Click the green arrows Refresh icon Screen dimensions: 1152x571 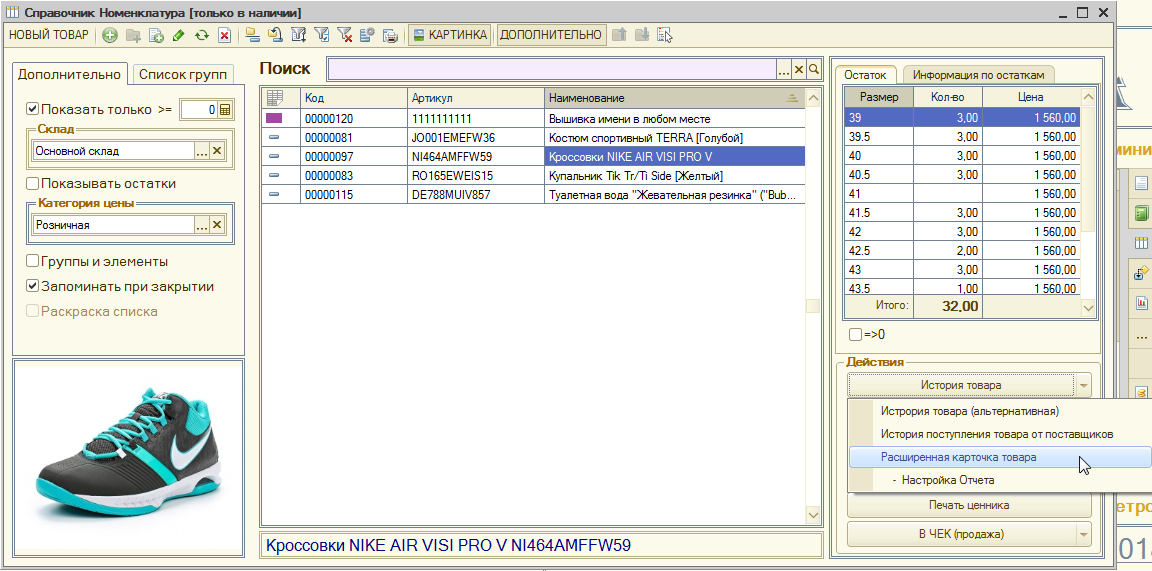click(x=201, y=35)
